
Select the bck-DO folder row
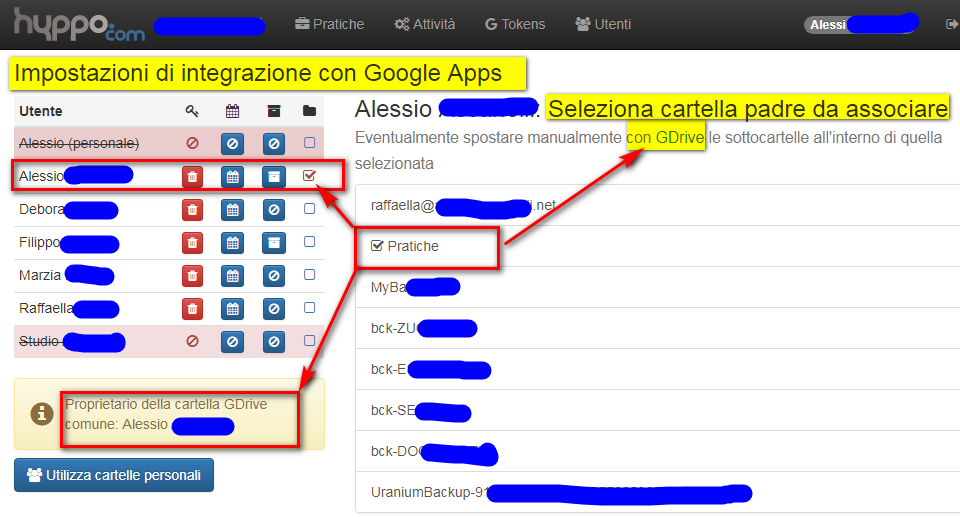[658, 451]
